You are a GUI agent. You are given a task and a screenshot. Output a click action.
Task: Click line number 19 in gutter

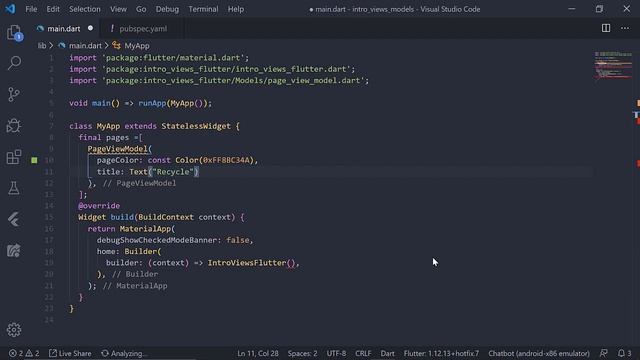pos(49,263)
